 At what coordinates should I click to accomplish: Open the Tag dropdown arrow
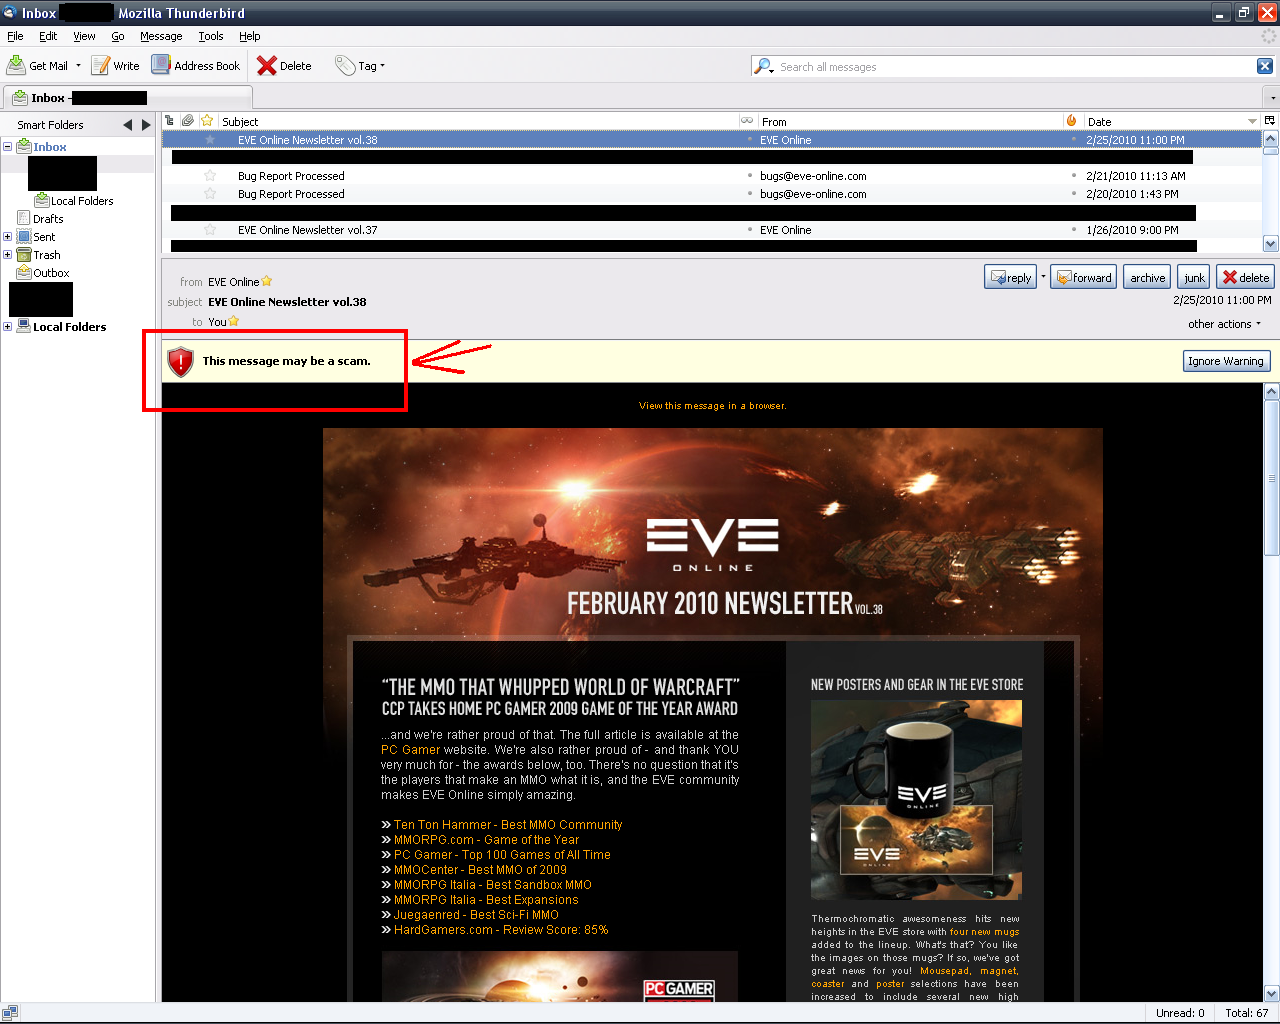[x=382, y=66]
